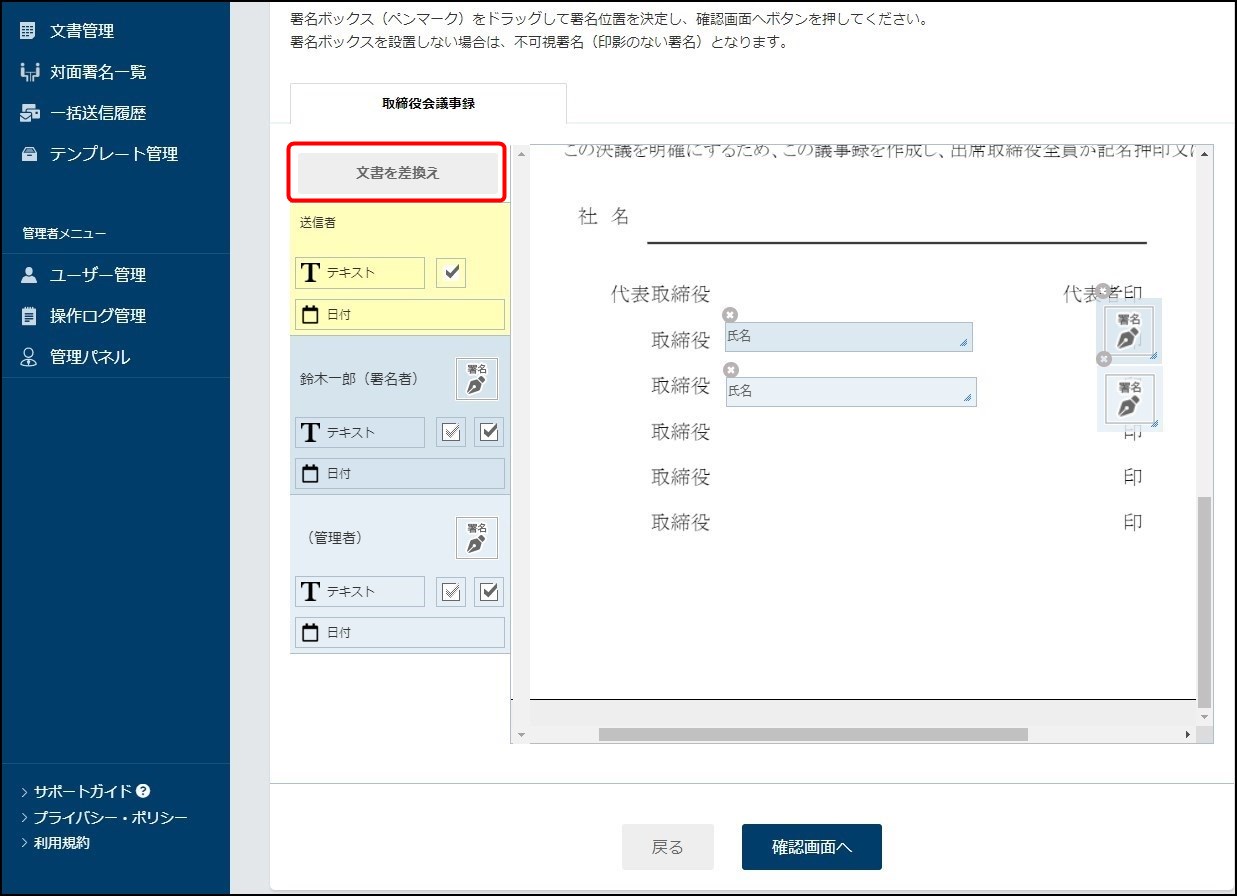Click inside the second 氏名 text box
Image resolution: width=1237 pixels, height=896 pixels.
point(851,392)
